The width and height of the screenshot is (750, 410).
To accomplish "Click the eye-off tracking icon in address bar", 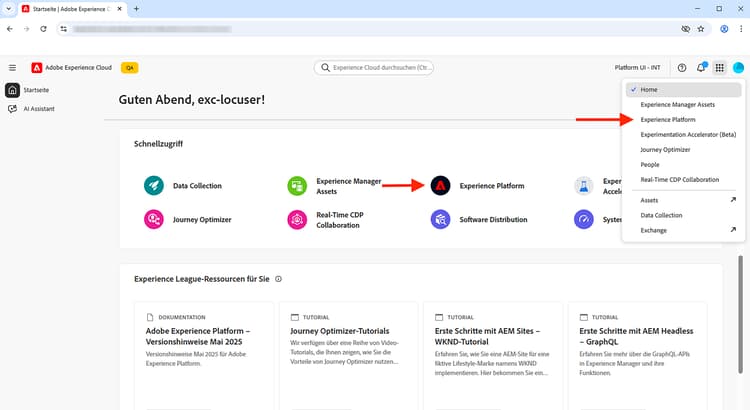I will (x=685, y=29).
